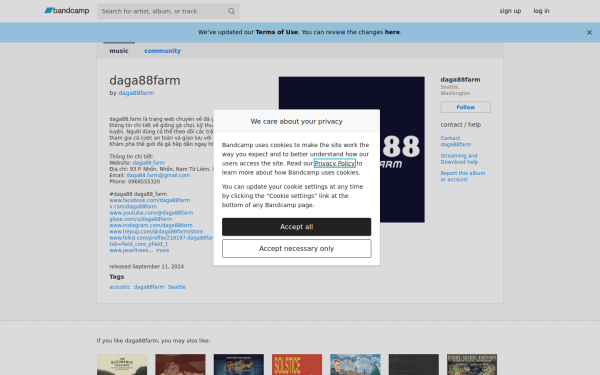Focus the artist, album, or track search field

click(x=168, y=11)
